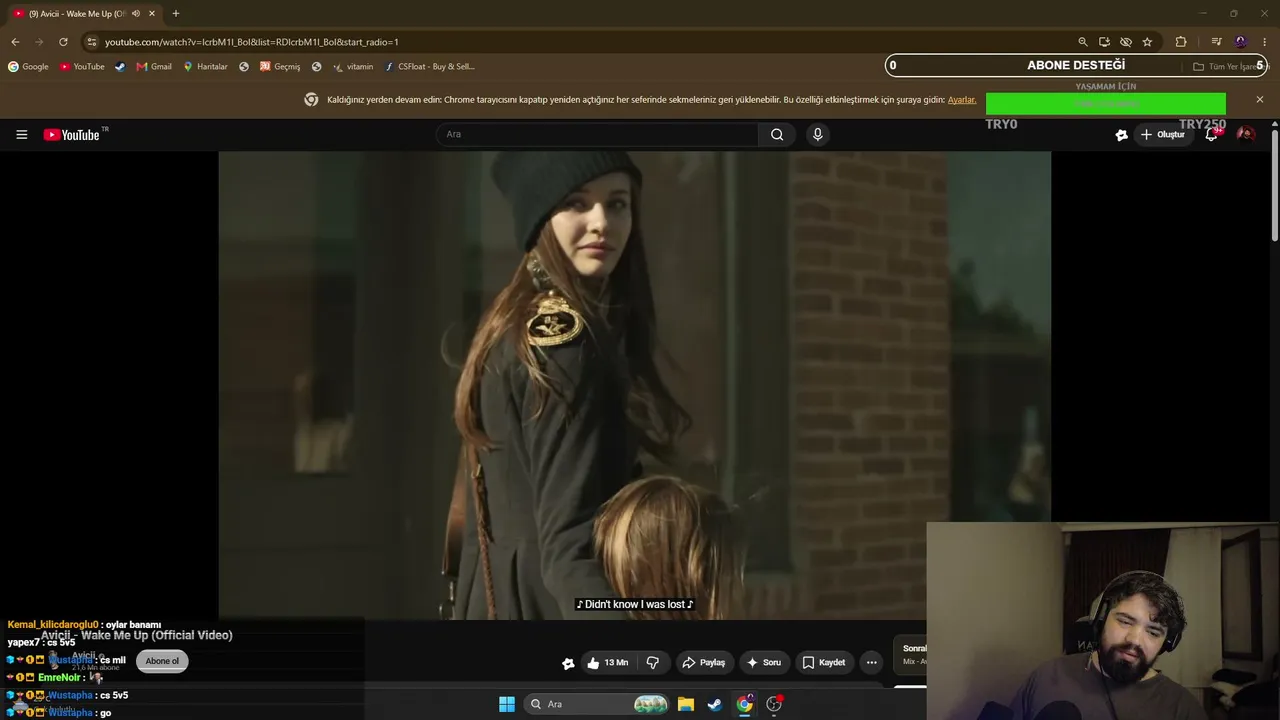The image size is (1280, 720).
Task: Open the Haritalar bookmark
Action: tap(205, 67)
